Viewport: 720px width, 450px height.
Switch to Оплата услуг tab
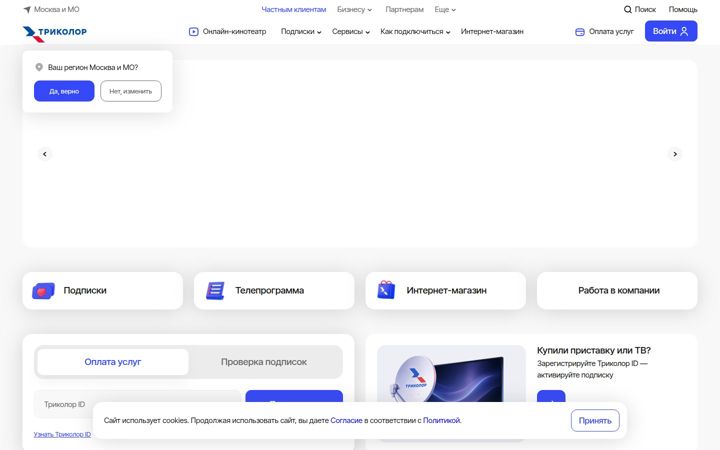112,362
